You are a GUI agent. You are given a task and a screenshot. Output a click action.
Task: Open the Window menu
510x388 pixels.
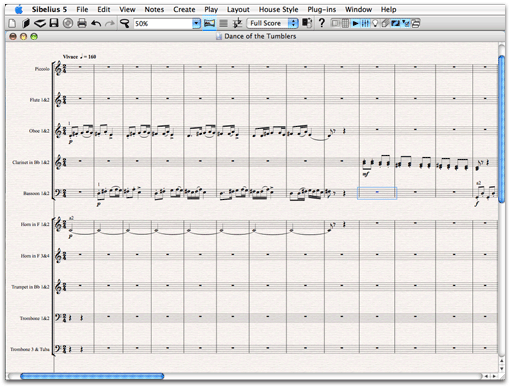point(358,9)
